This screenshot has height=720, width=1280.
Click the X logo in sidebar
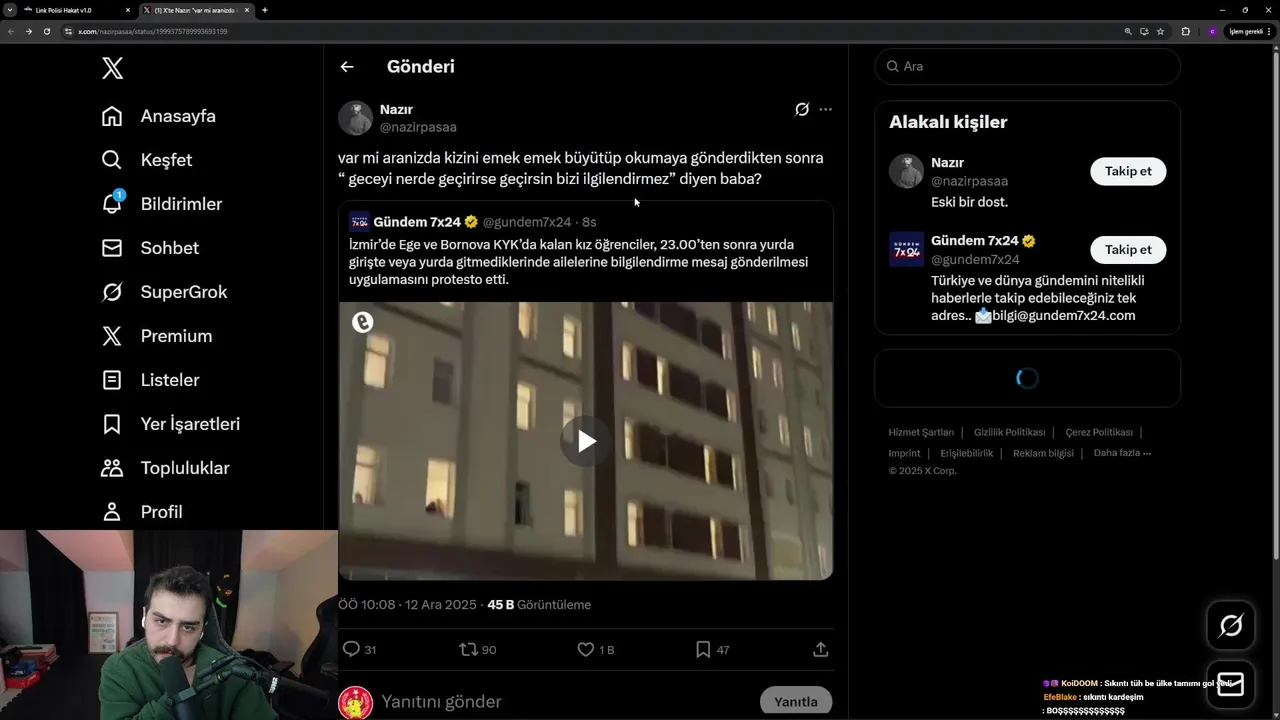coord(112,68)
